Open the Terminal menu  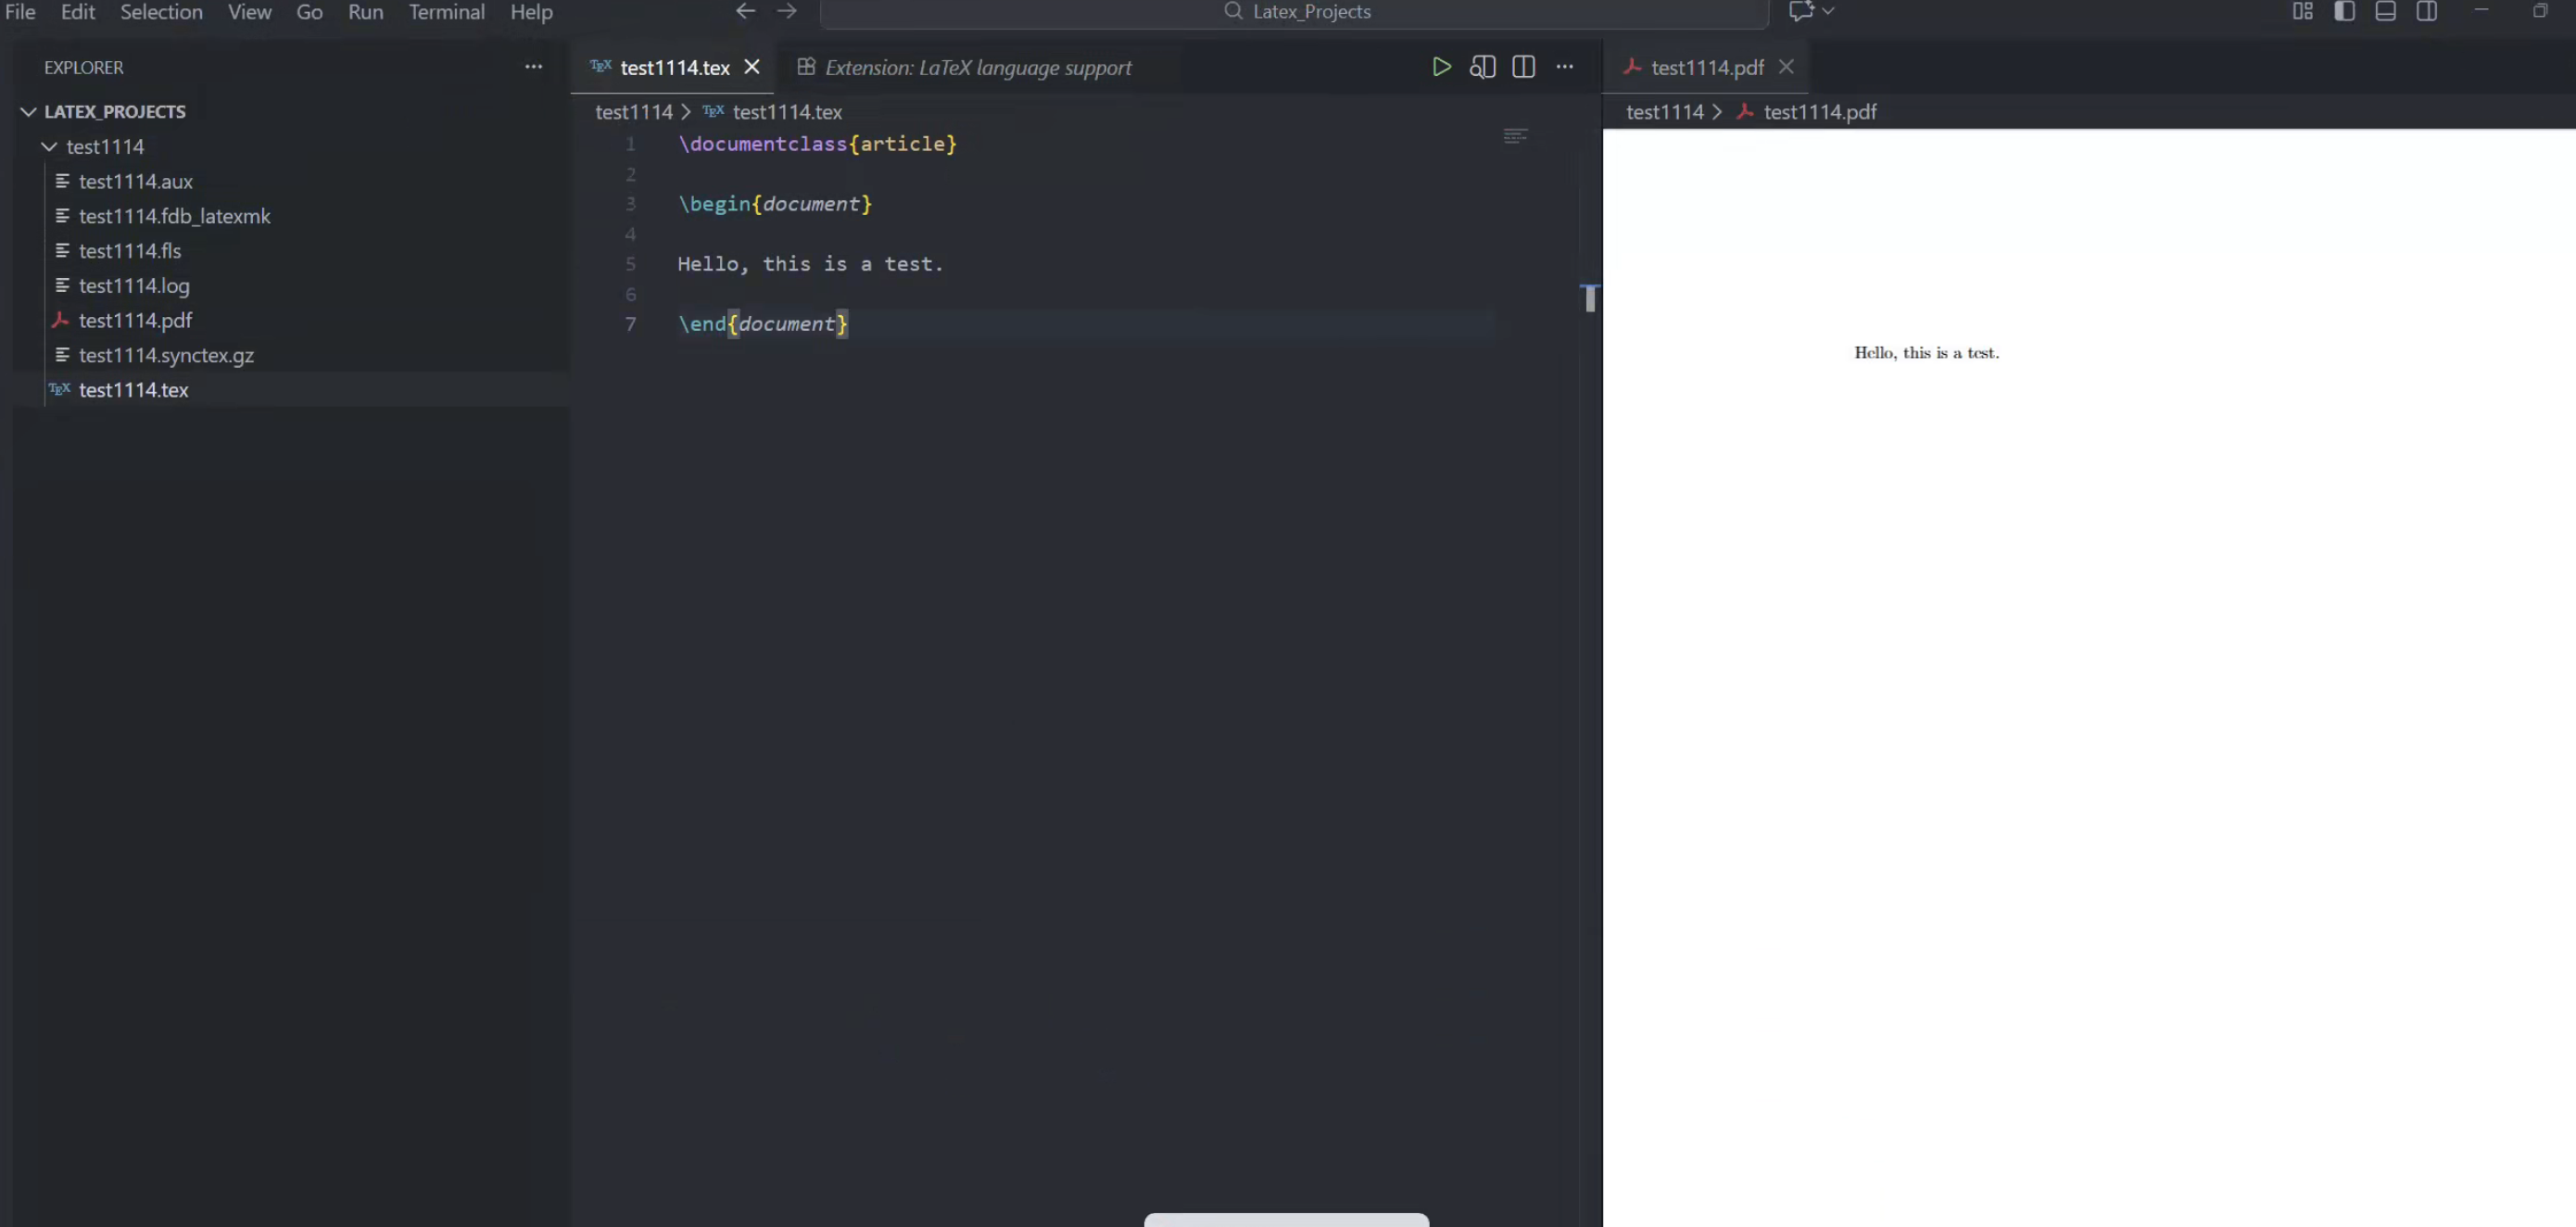point(446,12)
